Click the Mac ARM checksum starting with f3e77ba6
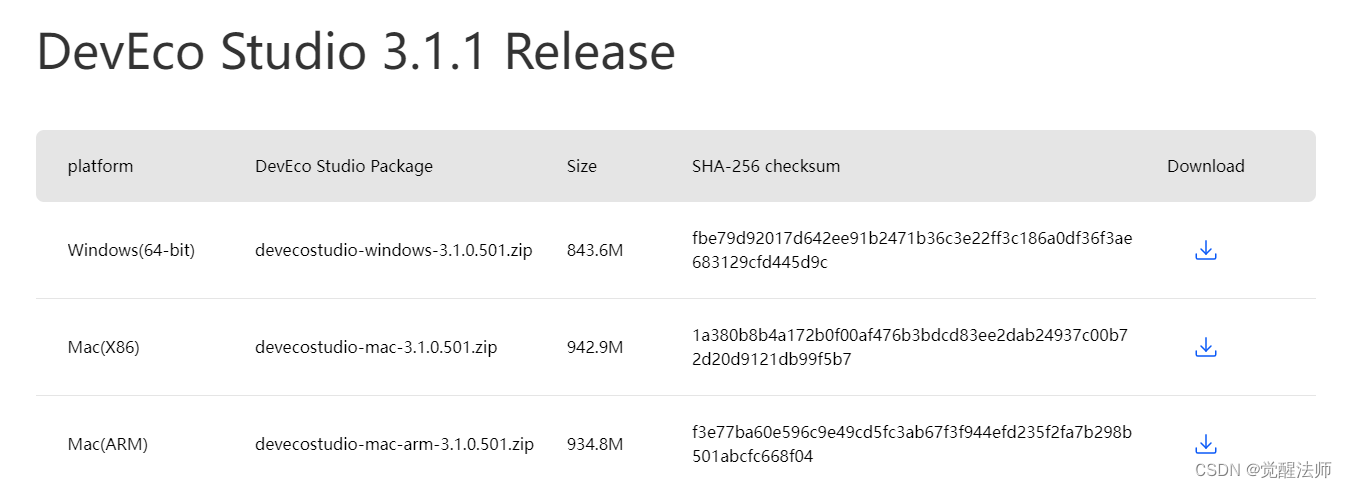 912,444
